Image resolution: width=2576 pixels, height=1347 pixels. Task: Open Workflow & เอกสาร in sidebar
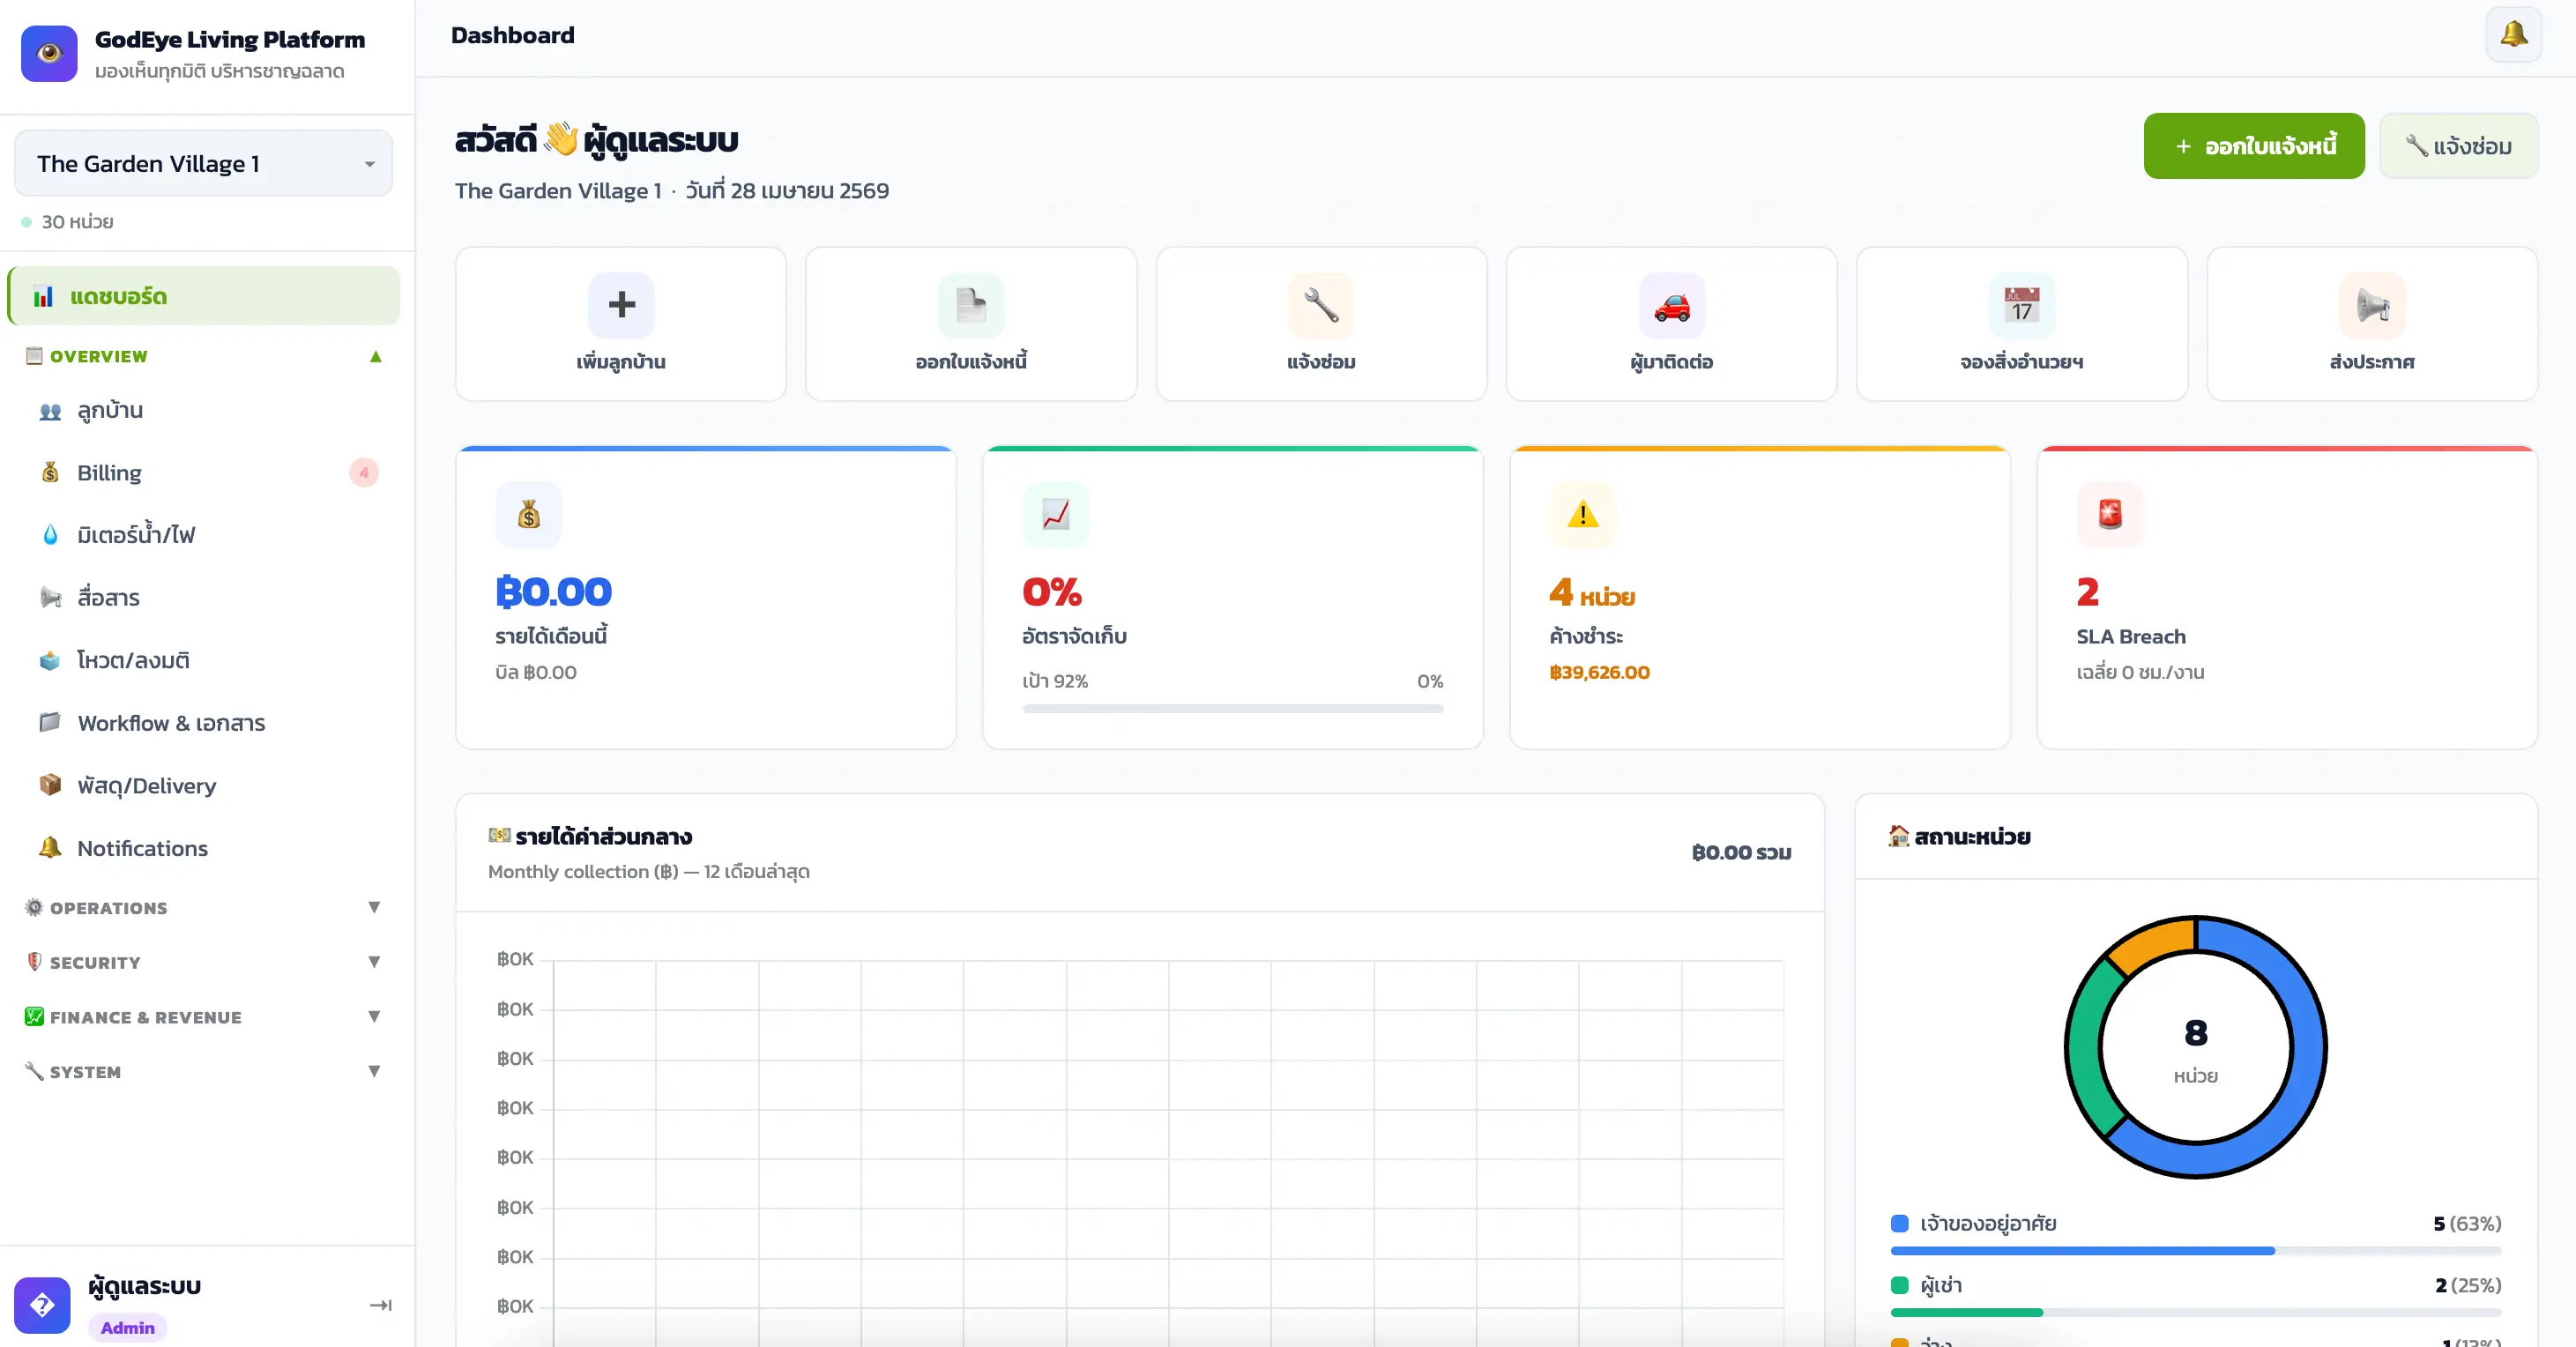[204, 723]
